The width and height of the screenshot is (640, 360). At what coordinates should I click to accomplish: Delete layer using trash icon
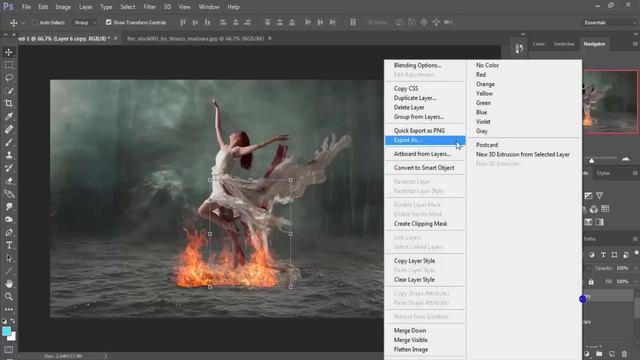(624, 353)
